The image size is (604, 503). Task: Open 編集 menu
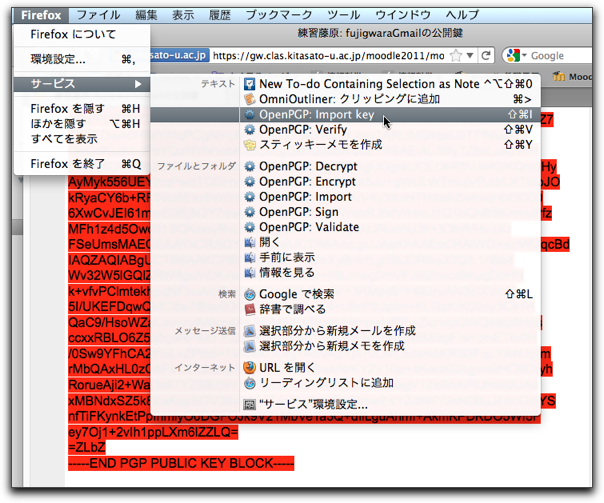(x=146, y=15)
